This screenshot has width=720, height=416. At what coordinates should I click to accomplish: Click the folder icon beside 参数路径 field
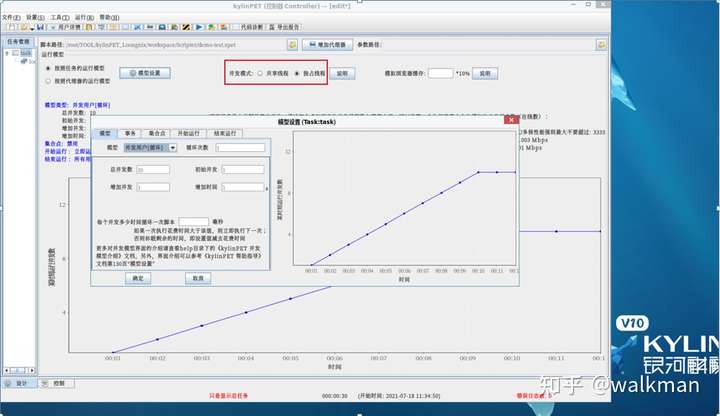pyautogui.click(x=601, y=45)
